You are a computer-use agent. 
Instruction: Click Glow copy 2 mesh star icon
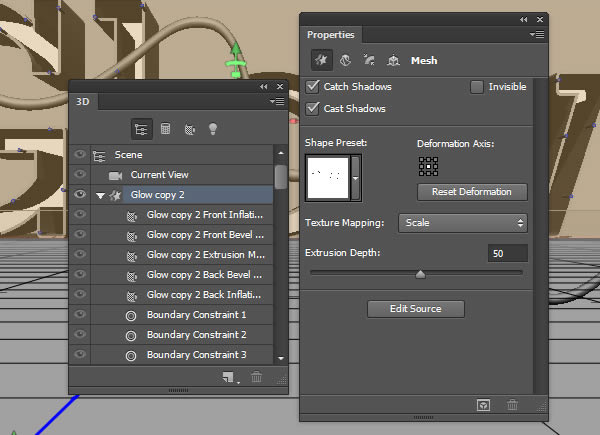coord(115,196)
